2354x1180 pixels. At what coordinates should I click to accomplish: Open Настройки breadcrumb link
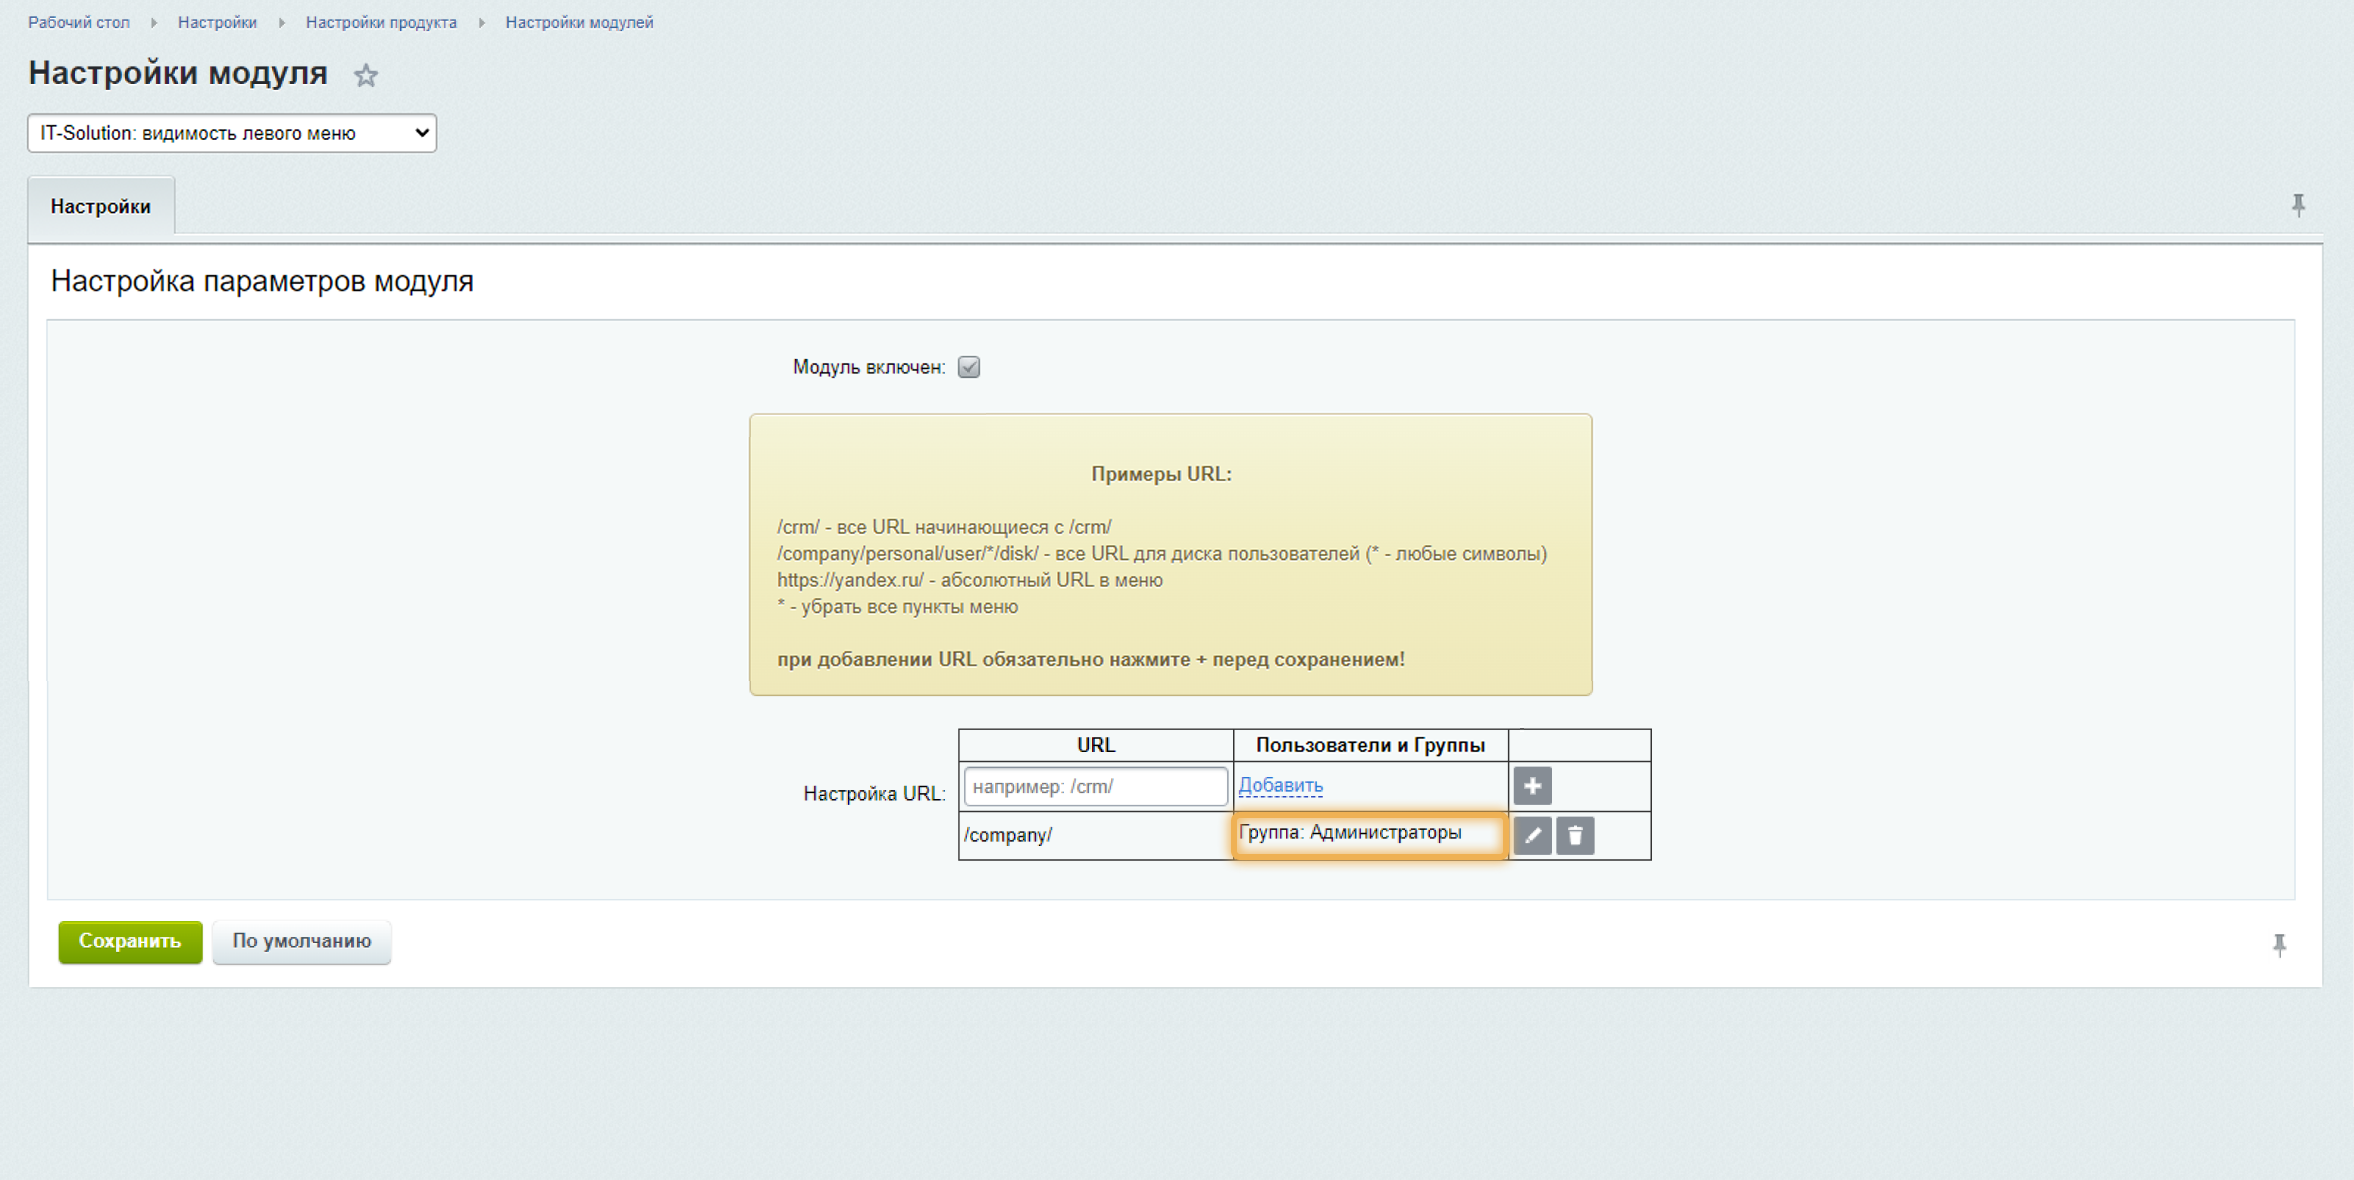[217, 22]
